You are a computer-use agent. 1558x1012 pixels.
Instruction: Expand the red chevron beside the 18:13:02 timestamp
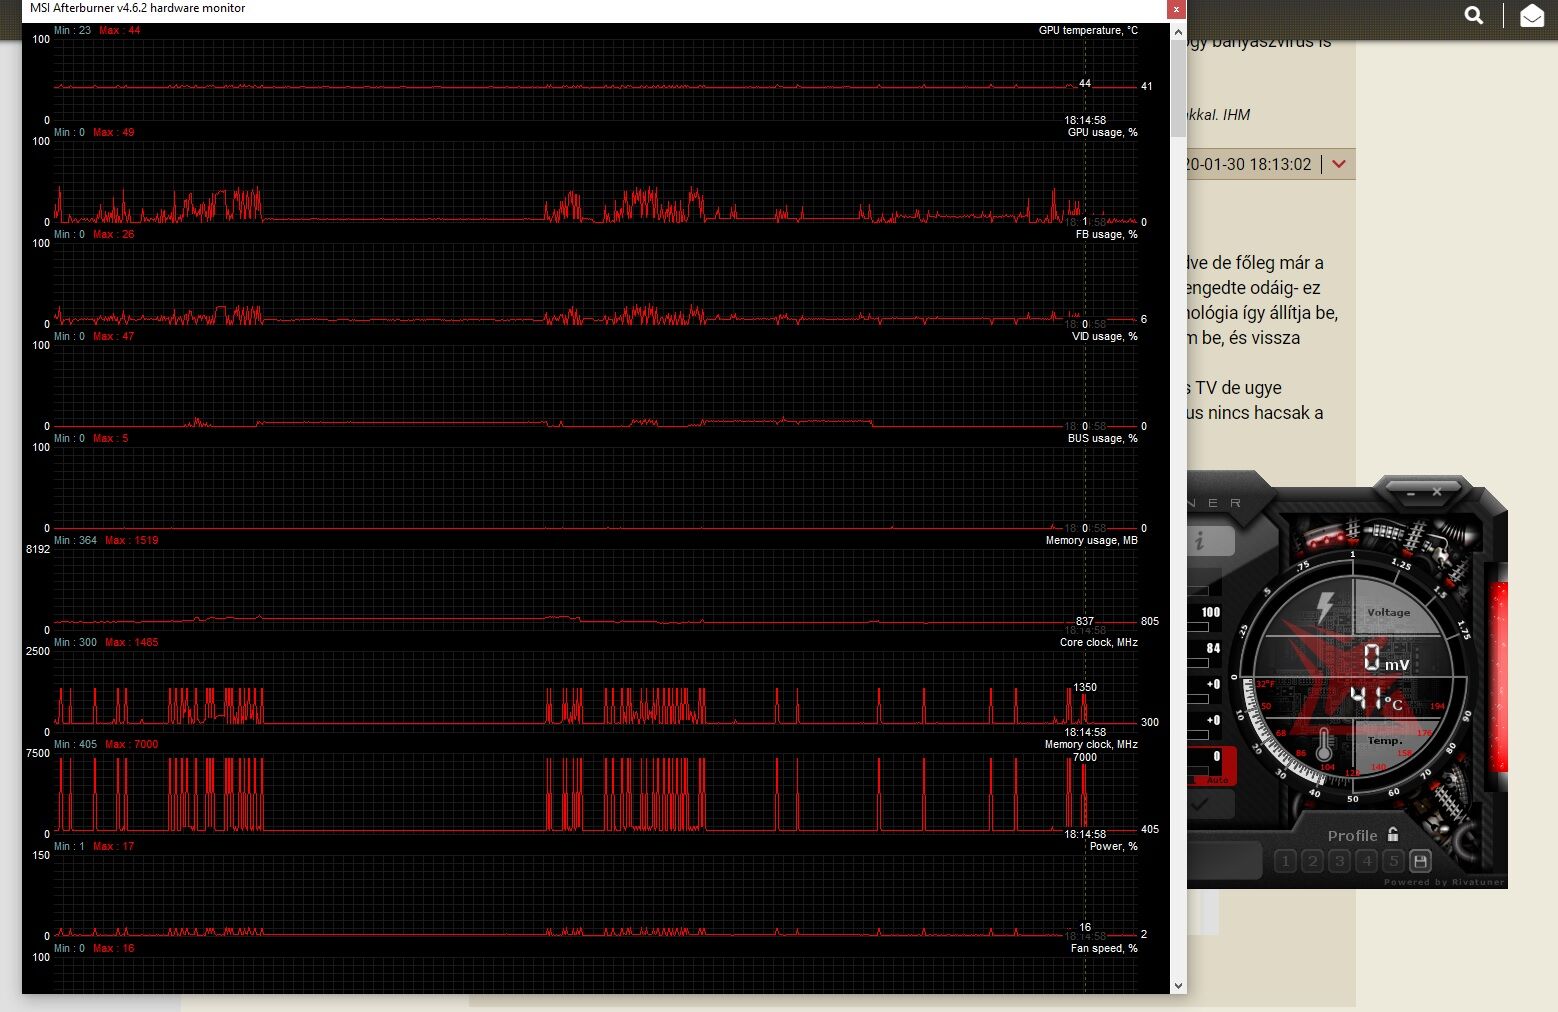point(1339,164)
